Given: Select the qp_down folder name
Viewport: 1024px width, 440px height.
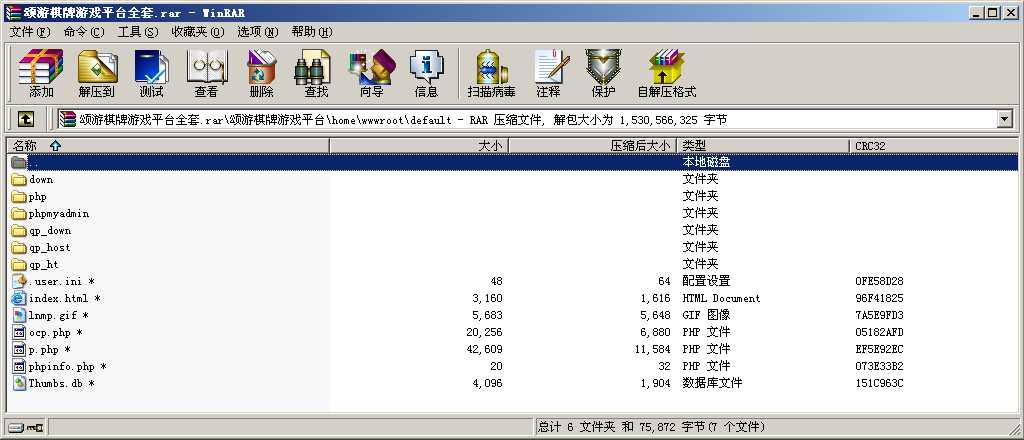Looking at the screenshot, I should (x=50, y=230).
